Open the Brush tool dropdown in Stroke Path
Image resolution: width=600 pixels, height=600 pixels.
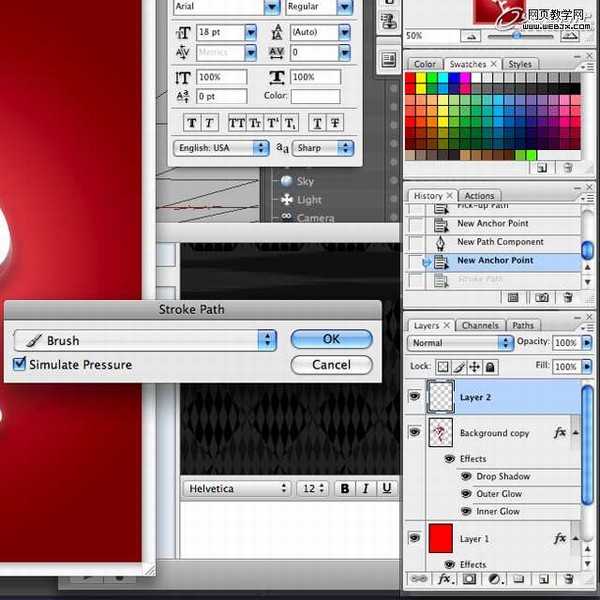point(266,340)
